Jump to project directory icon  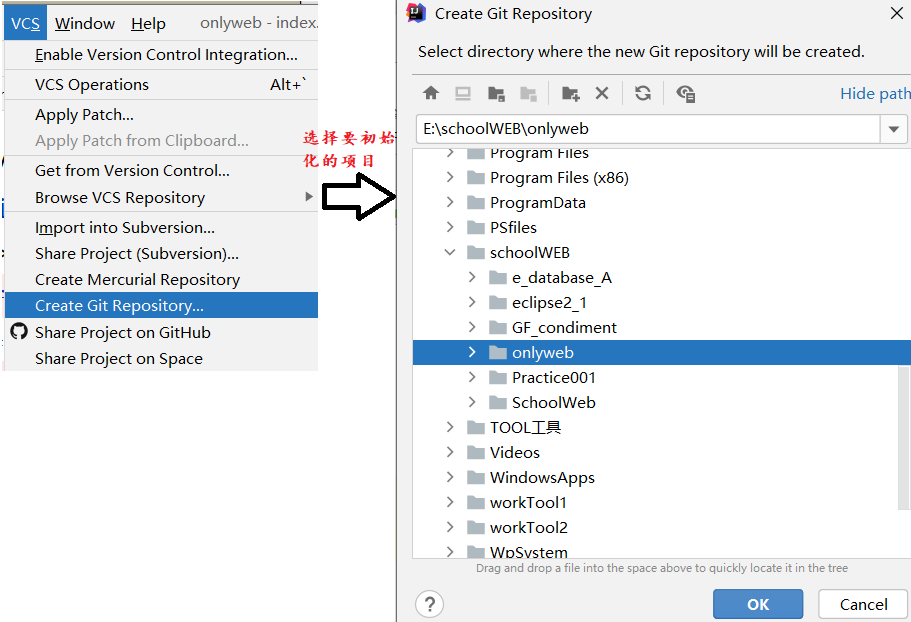click(496, 94)
